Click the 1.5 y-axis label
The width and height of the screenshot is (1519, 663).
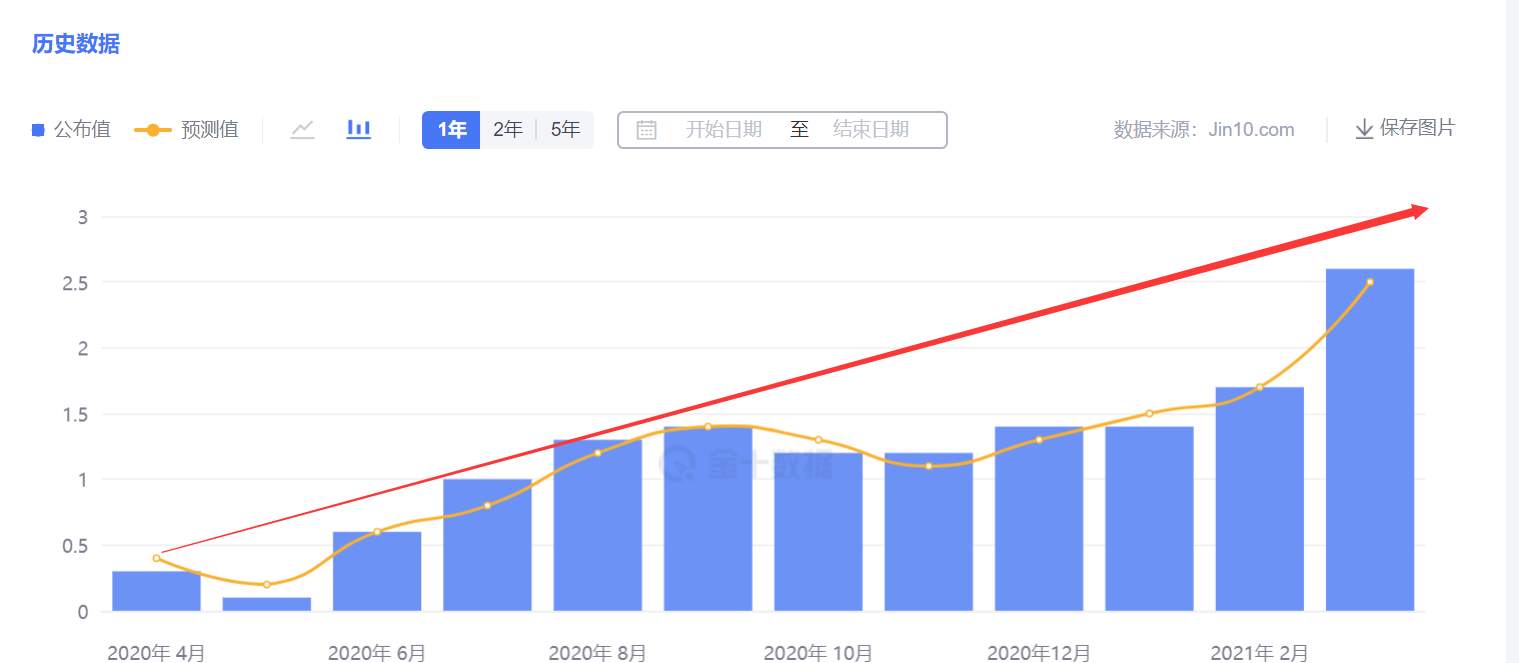click(76, 414)
